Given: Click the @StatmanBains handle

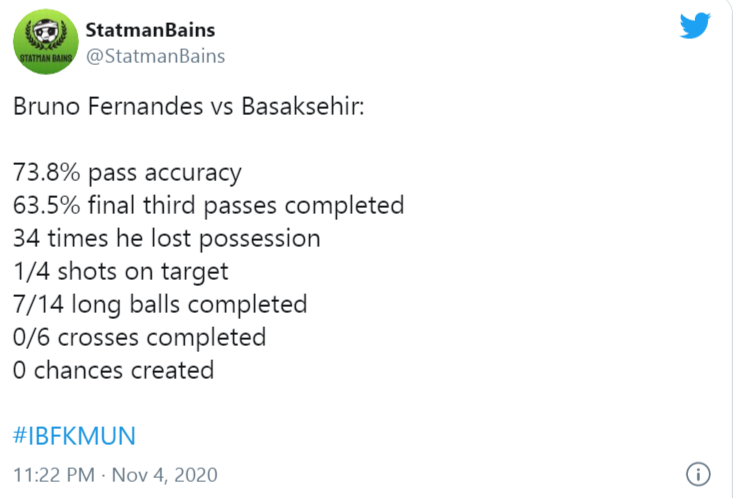Looking at the screenshot, I should pyautogui.click(x=155, y=56).
